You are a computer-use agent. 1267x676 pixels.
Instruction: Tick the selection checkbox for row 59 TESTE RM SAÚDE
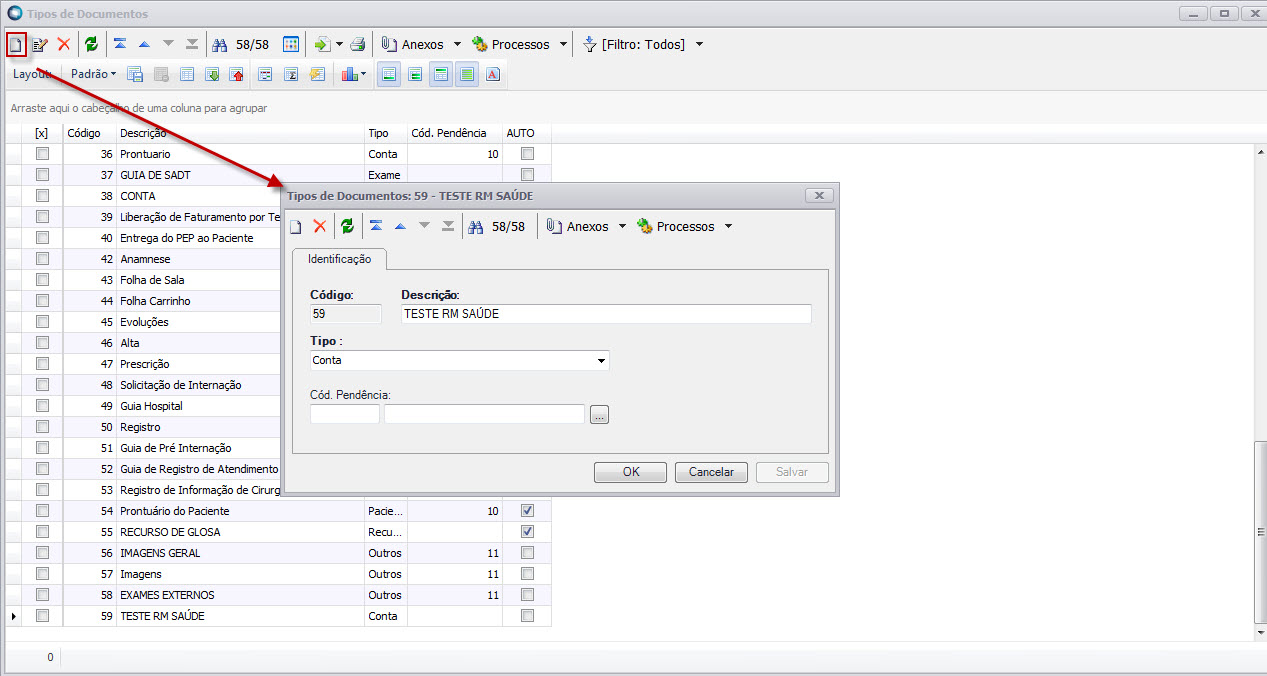coord(42,616)
